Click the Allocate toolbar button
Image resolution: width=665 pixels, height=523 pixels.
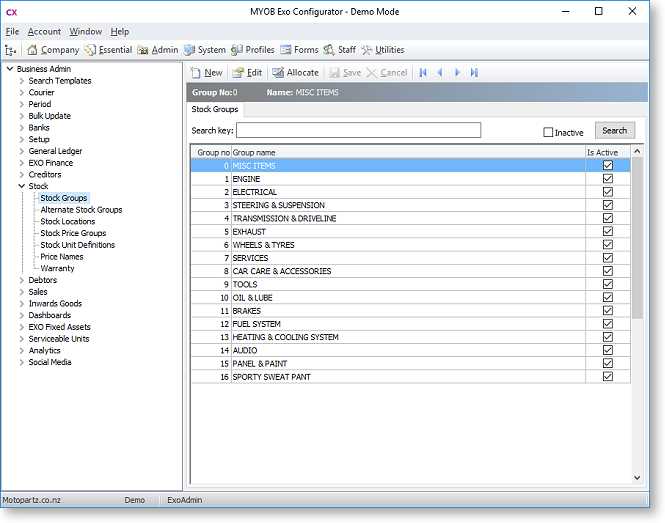click(x=295, y=73)
